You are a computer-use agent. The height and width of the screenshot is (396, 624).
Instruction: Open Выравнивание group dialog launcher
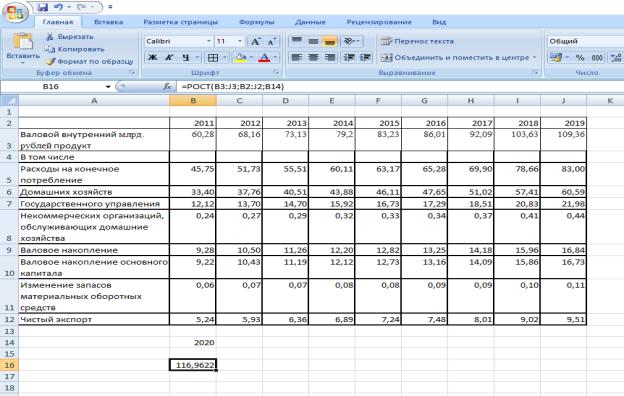(x=535, y=72)
